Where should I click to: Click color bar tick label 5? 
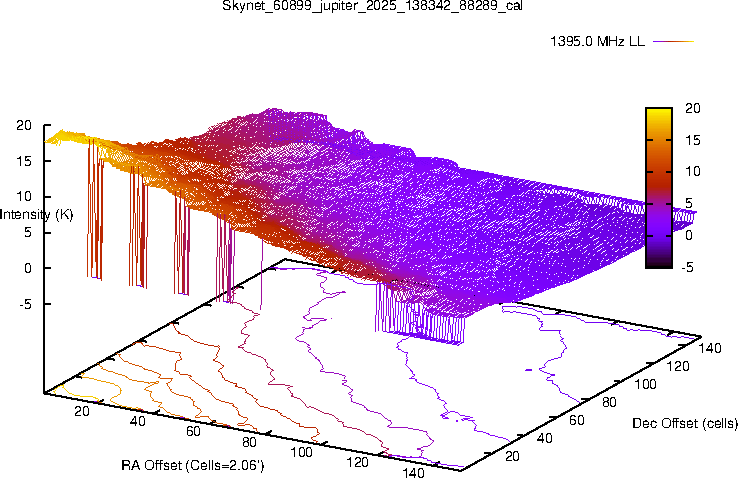689,203
